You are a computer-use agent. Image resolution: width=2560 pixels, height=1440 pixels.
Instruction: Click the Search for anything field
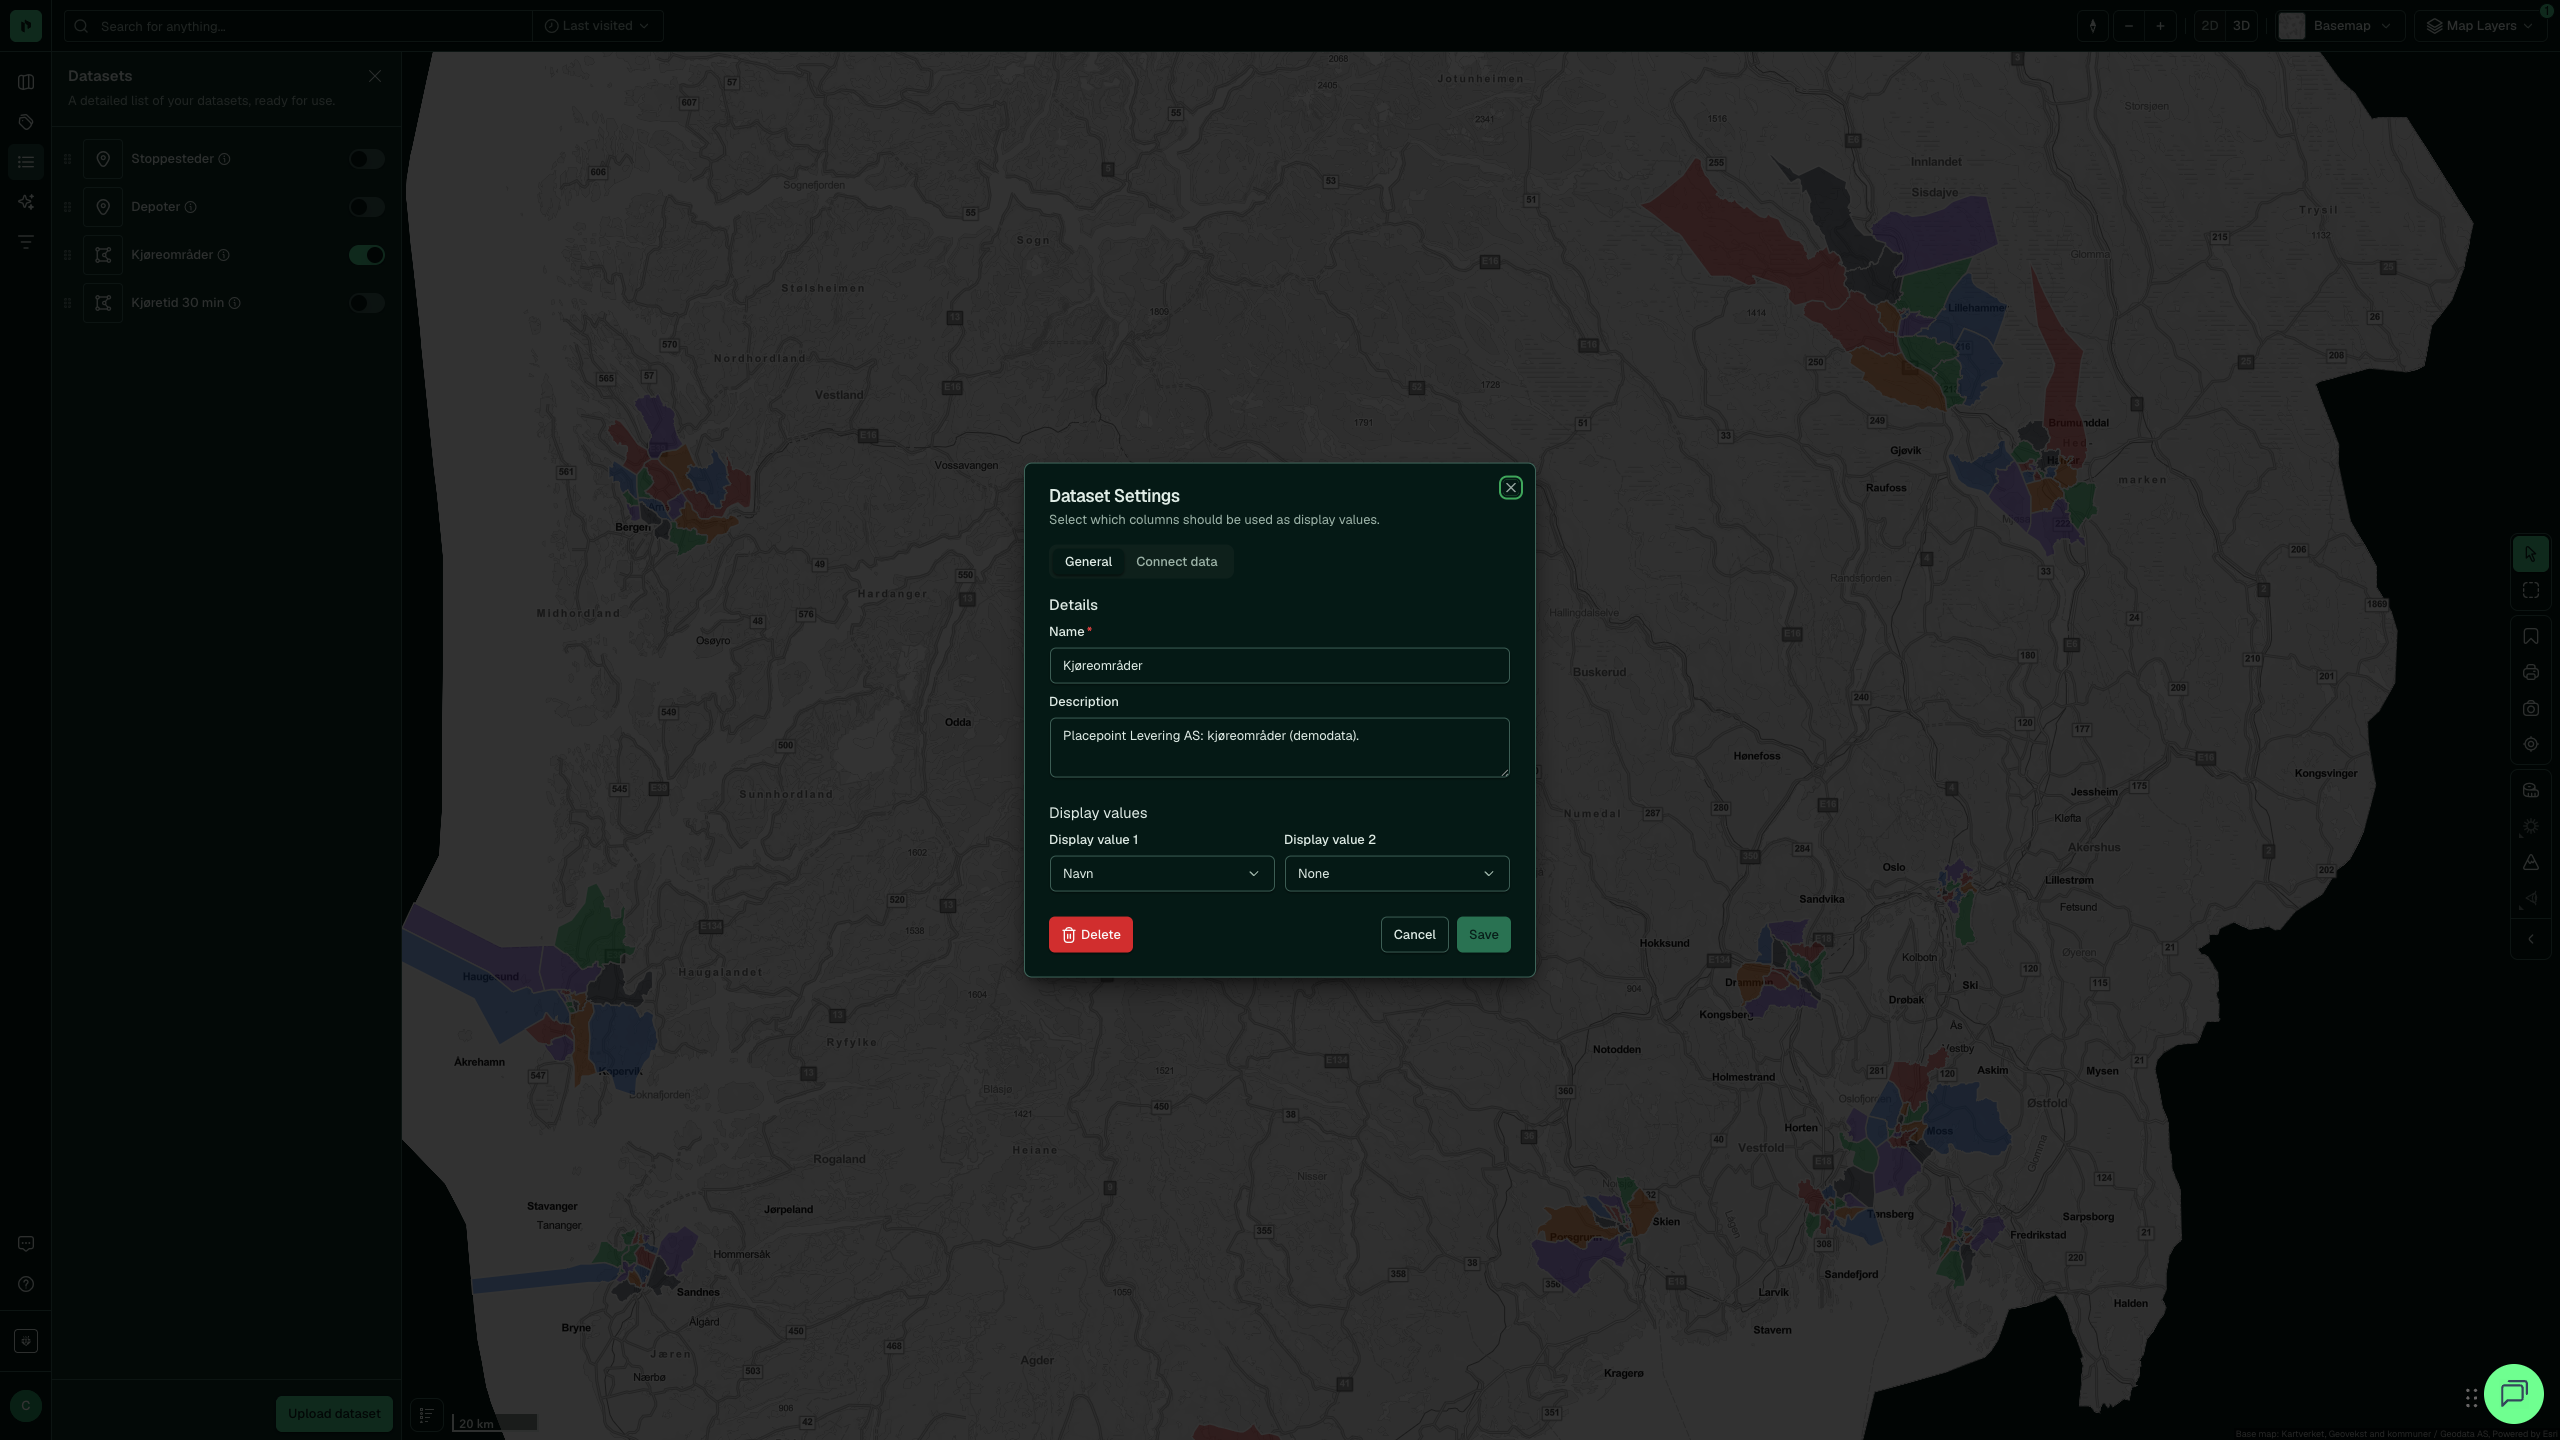tap(300, 26)
